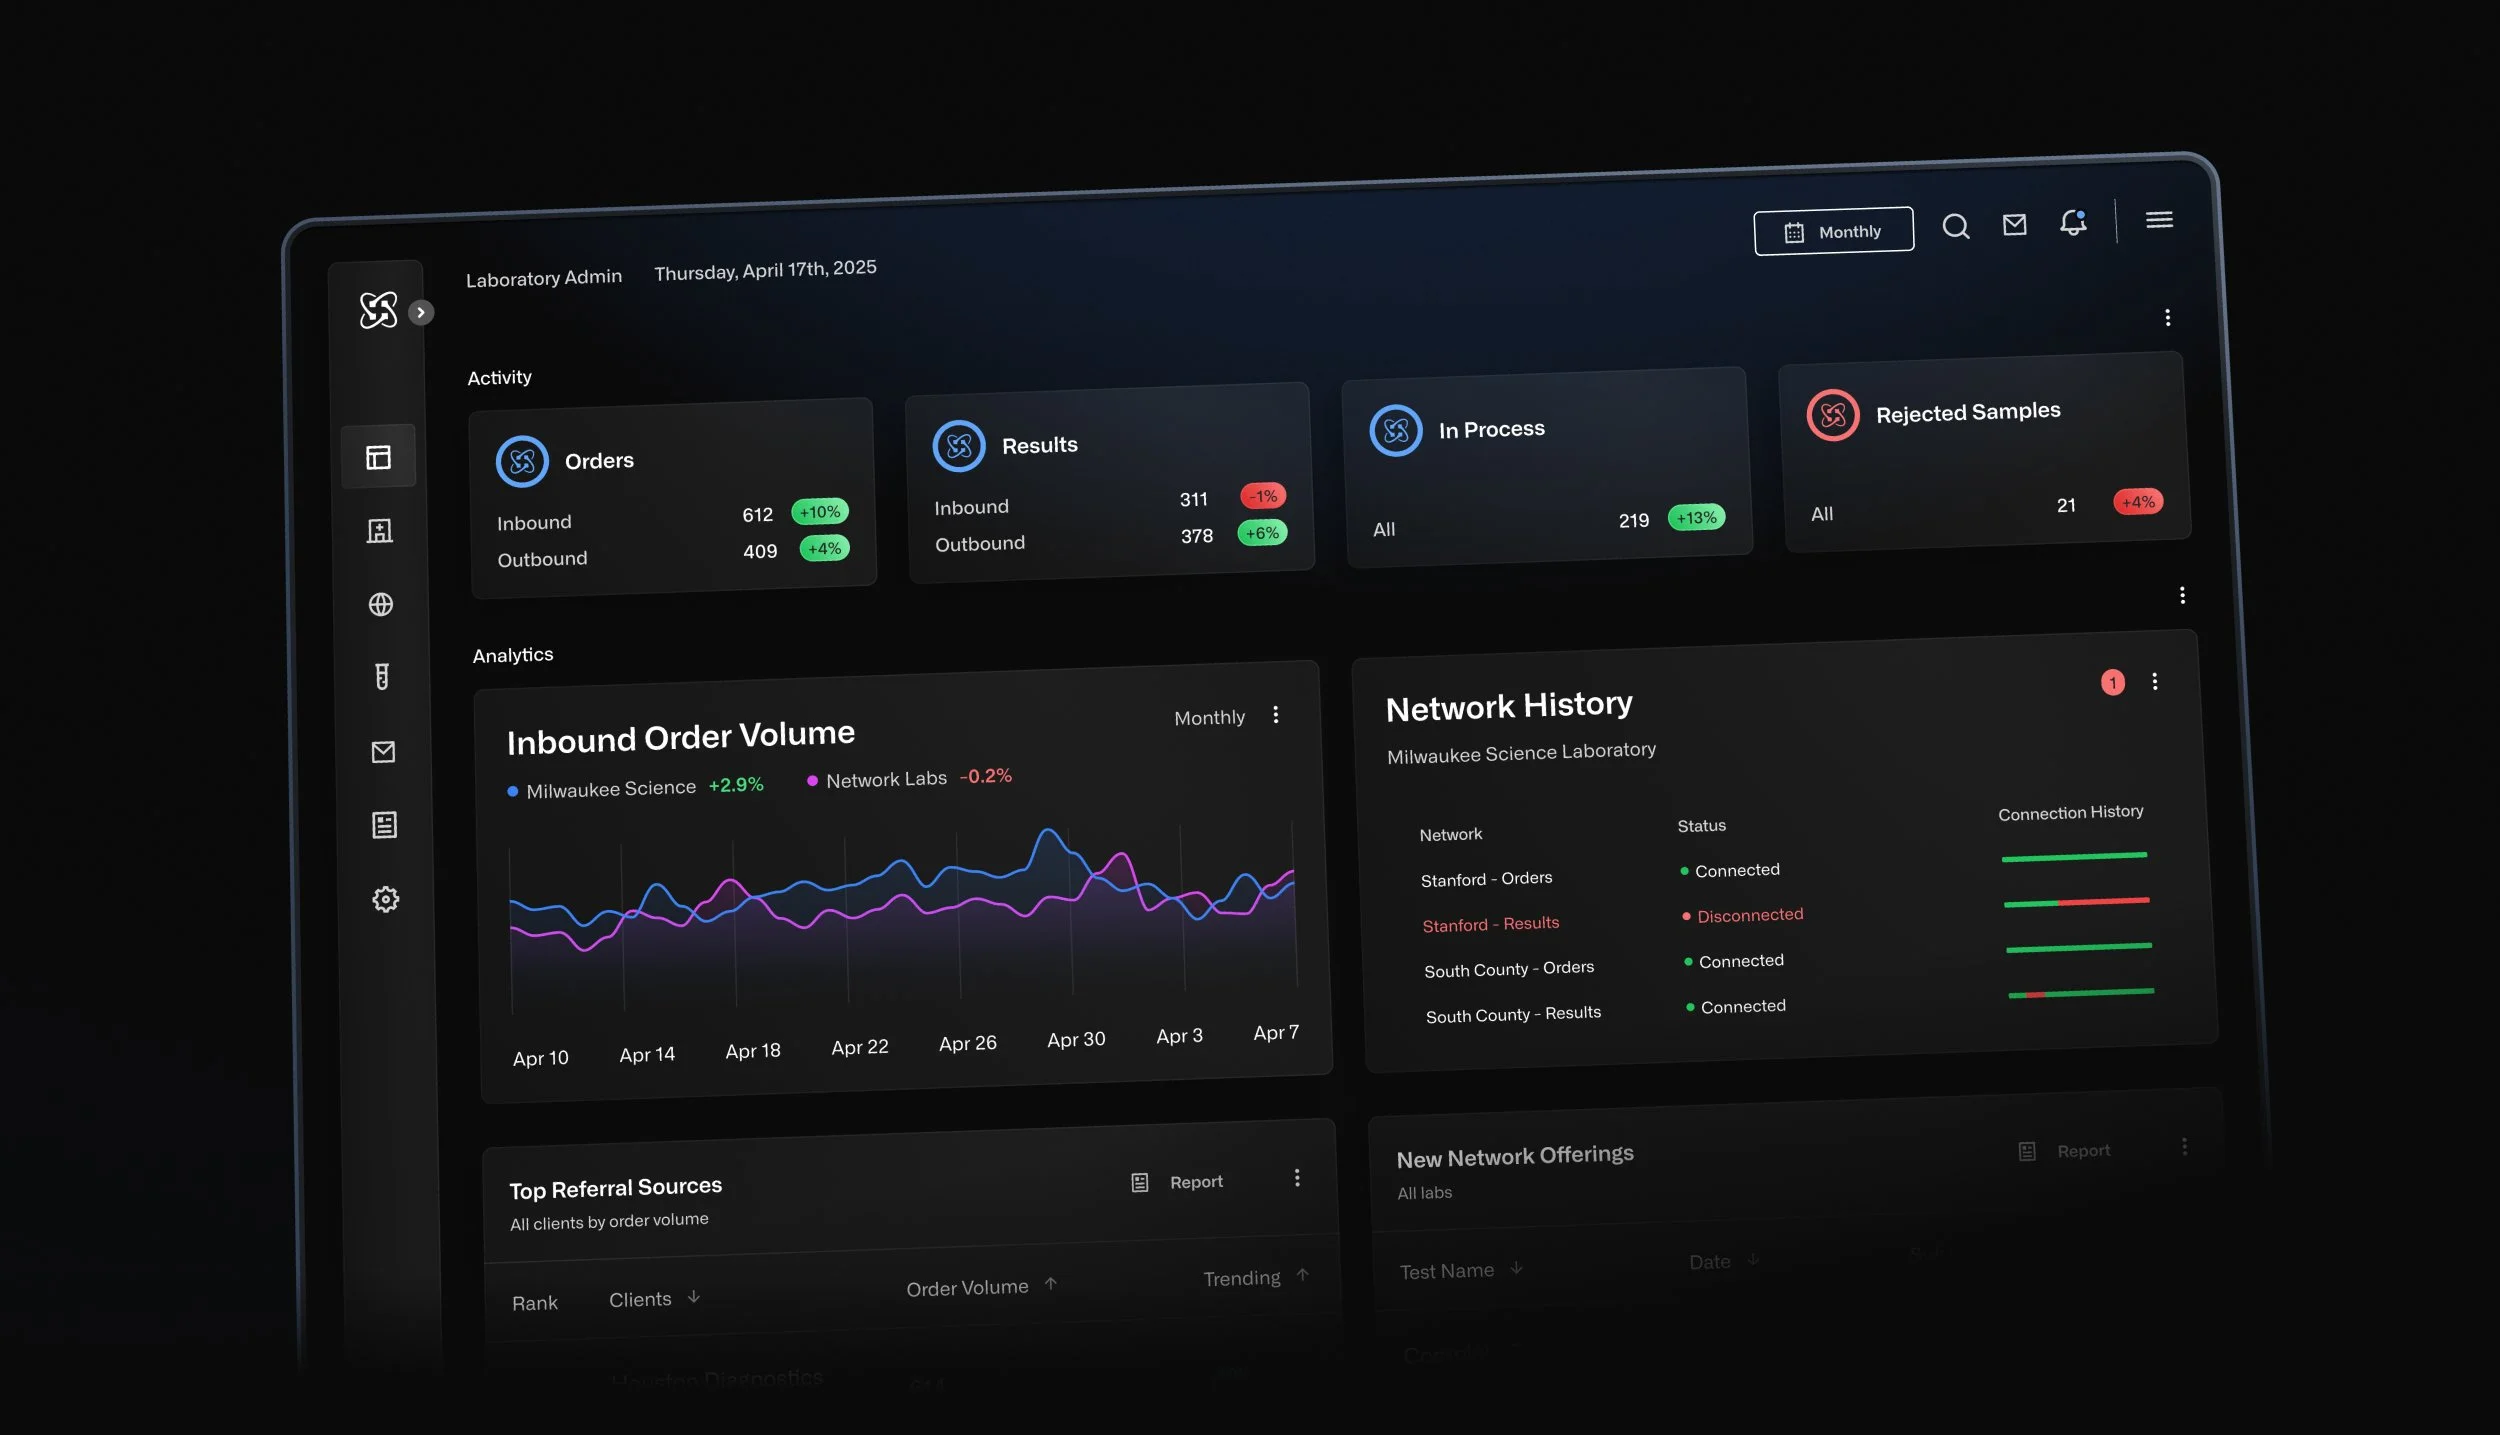Click the building icon in sidebar
The height and width of the screenshot is (1435, 2500).
pos(379,531)
